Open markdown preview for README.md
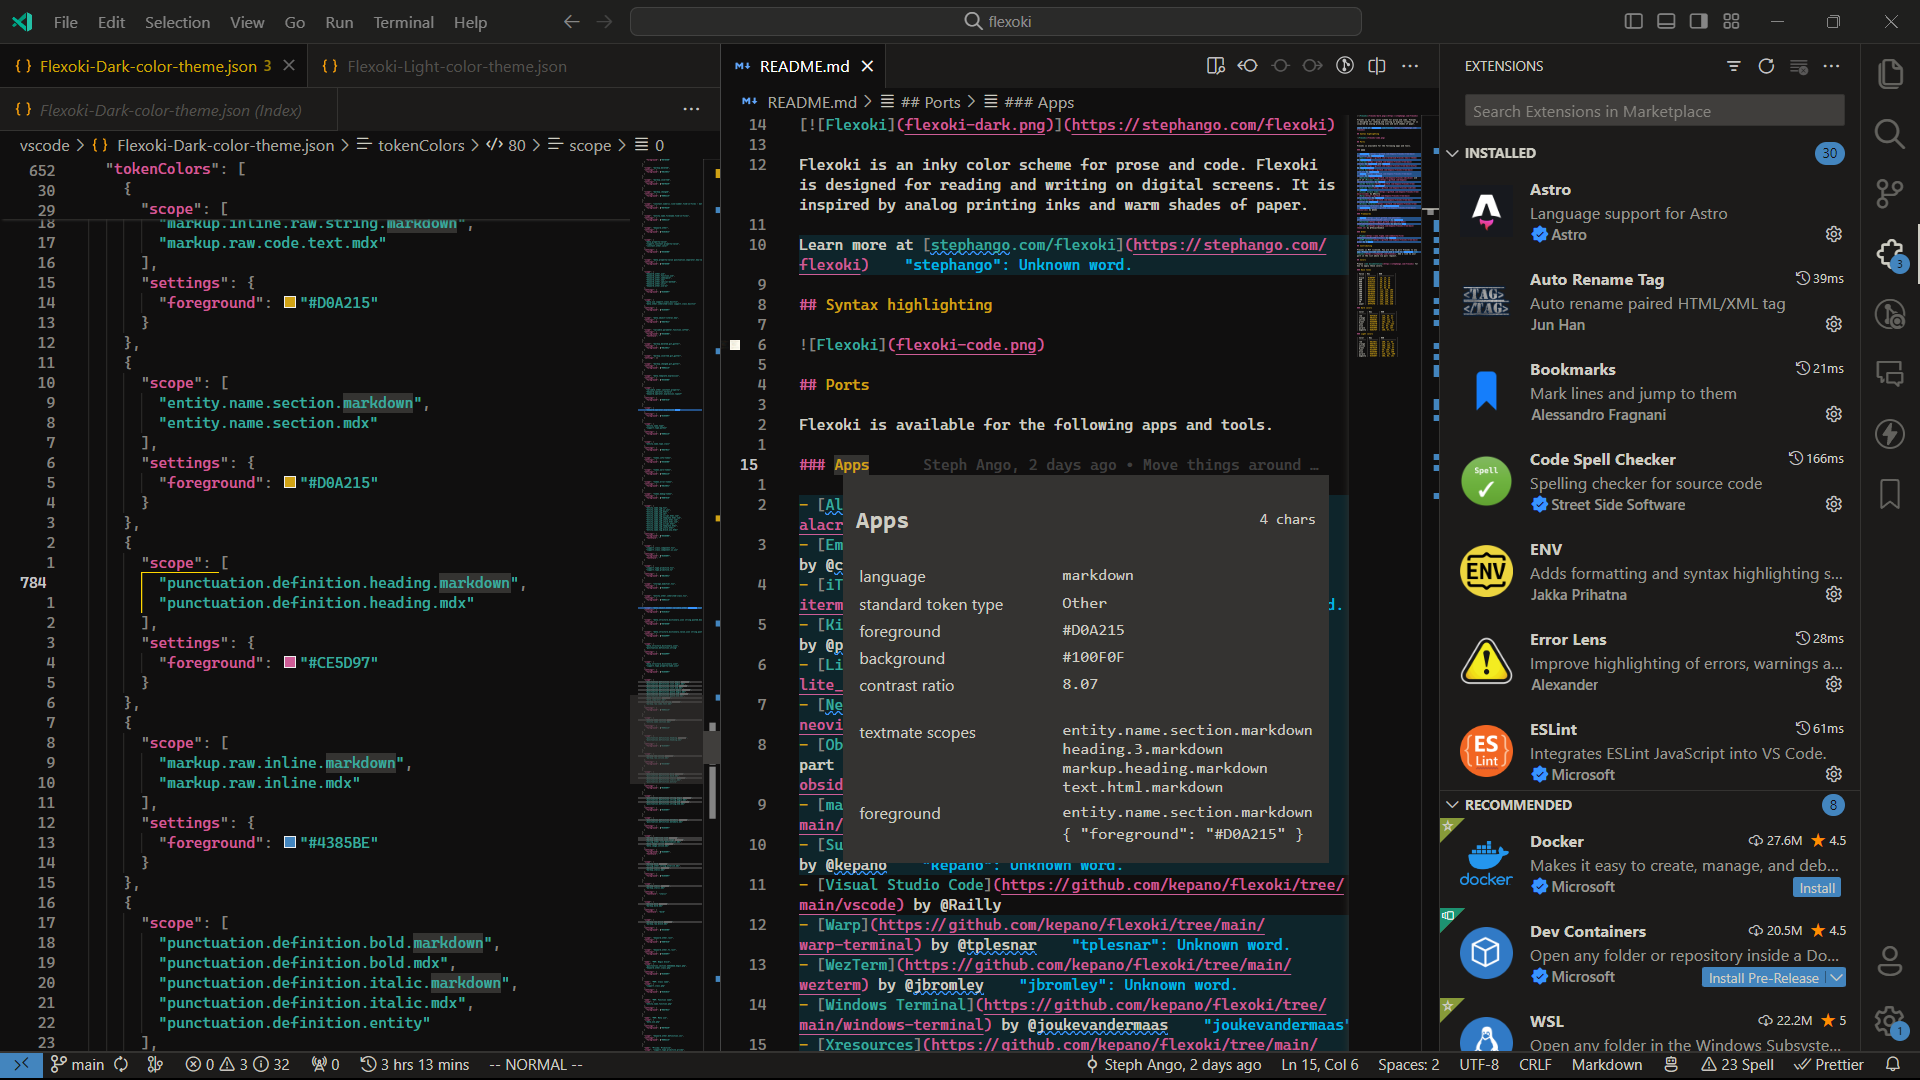The image size is (1920, 1080). click(1216, 65)
